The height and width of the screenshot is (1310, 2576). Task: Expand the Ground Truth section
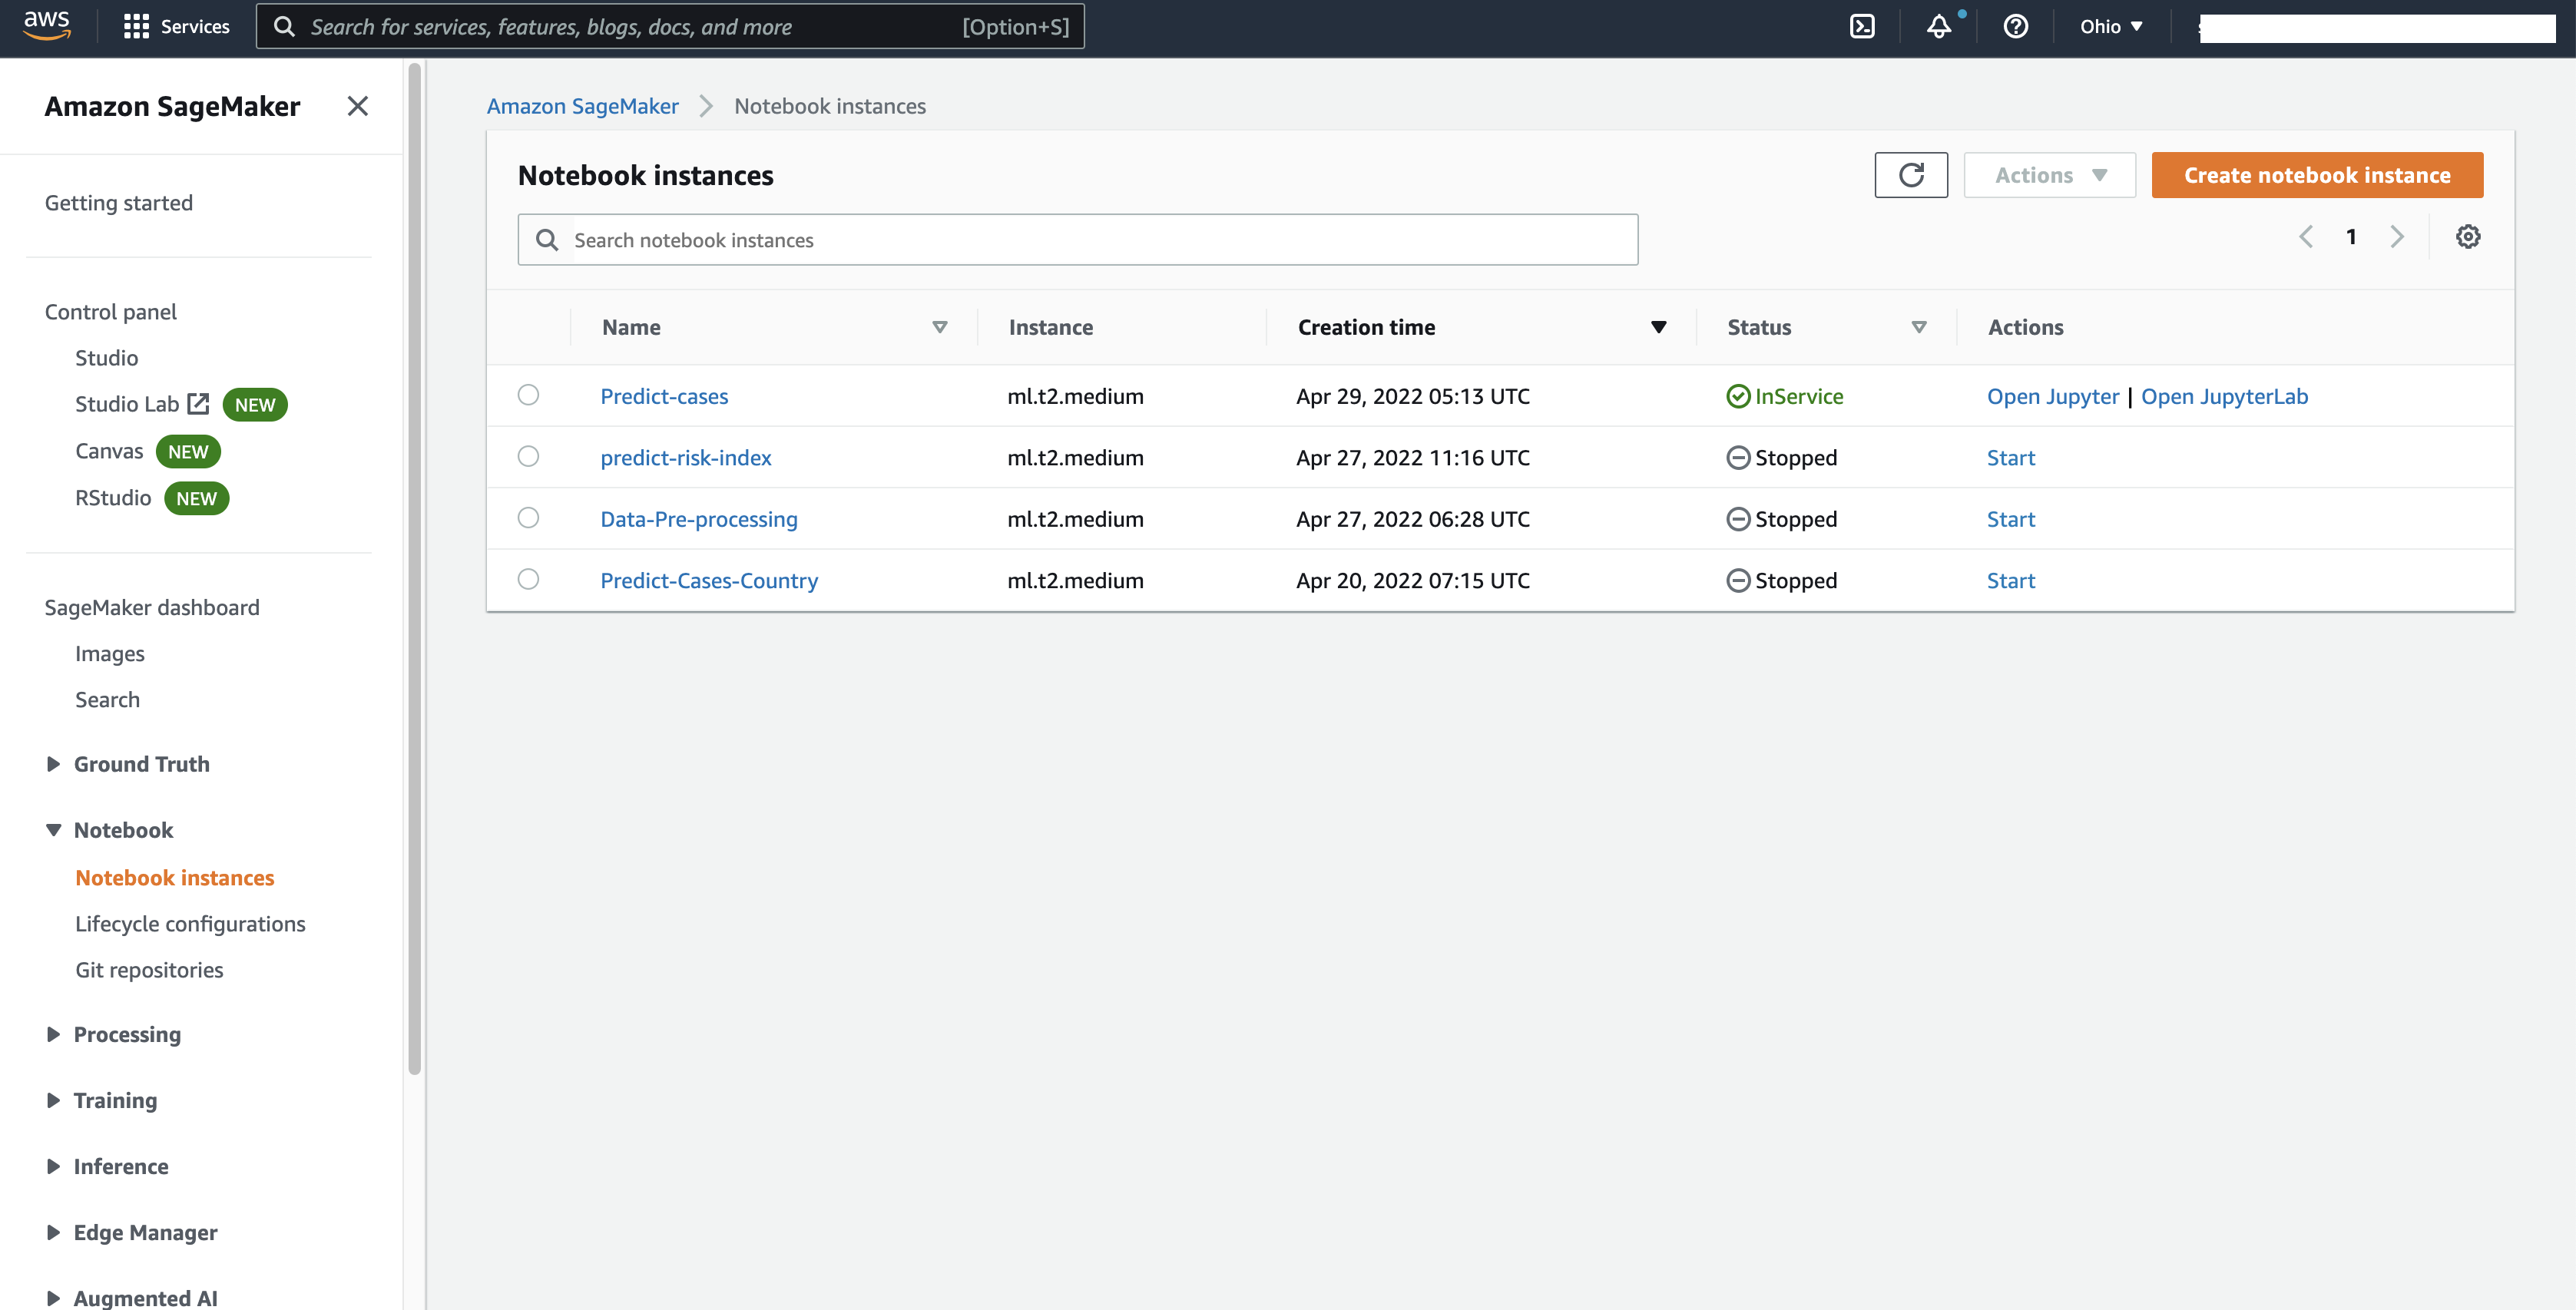click(x=54, y=764)
